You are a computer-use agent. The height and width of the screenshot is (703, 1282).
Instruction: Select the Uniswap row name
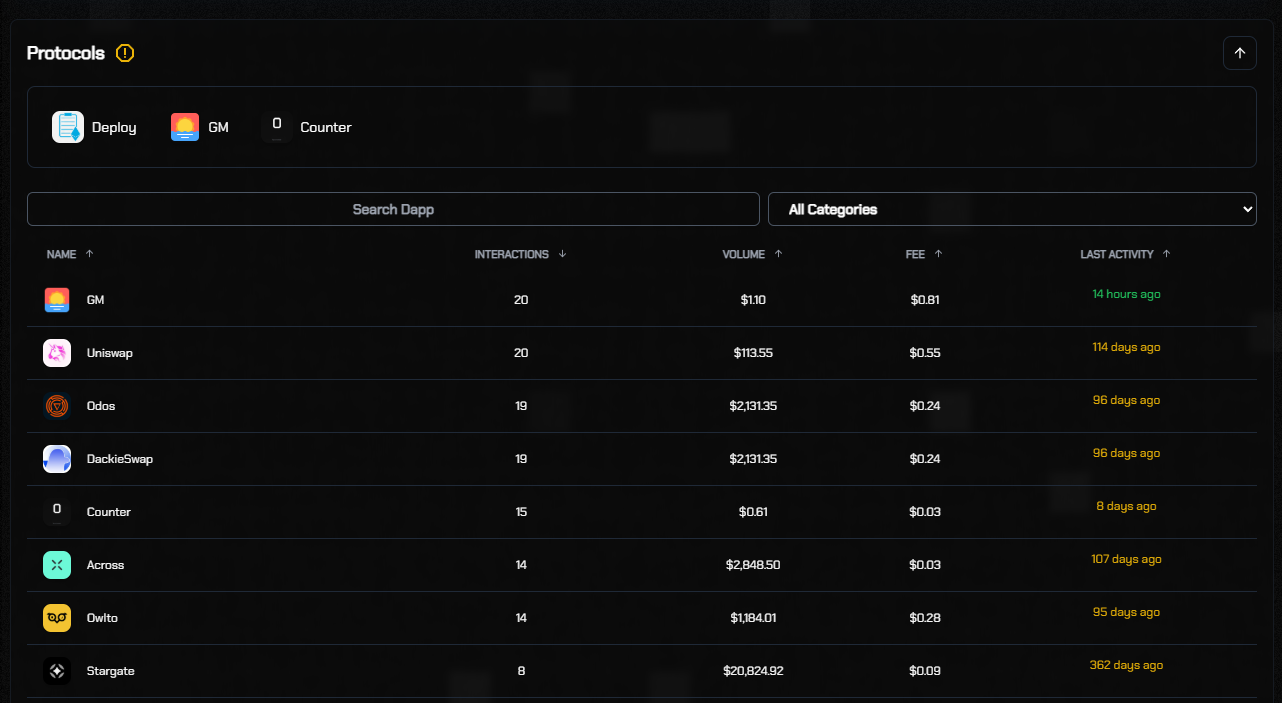point(110,353)
